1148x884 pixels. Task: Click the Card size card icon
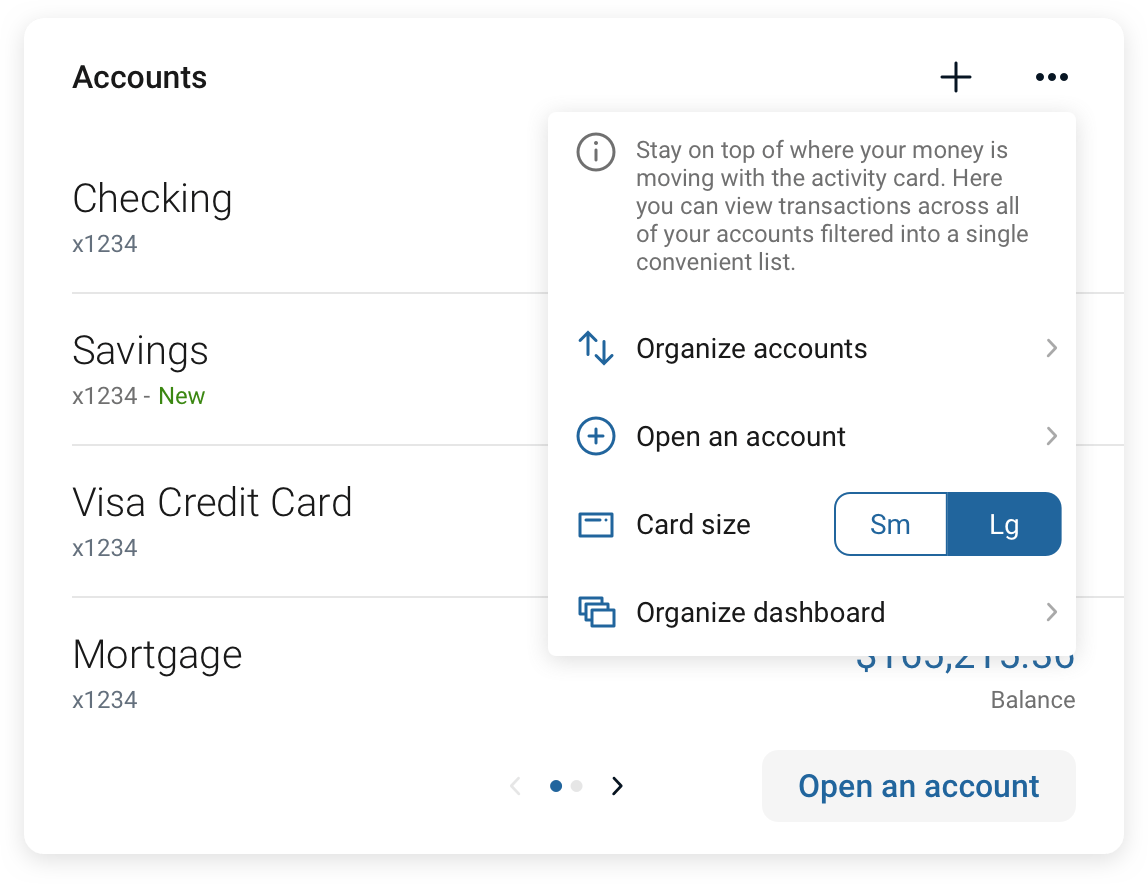point(596,525)
